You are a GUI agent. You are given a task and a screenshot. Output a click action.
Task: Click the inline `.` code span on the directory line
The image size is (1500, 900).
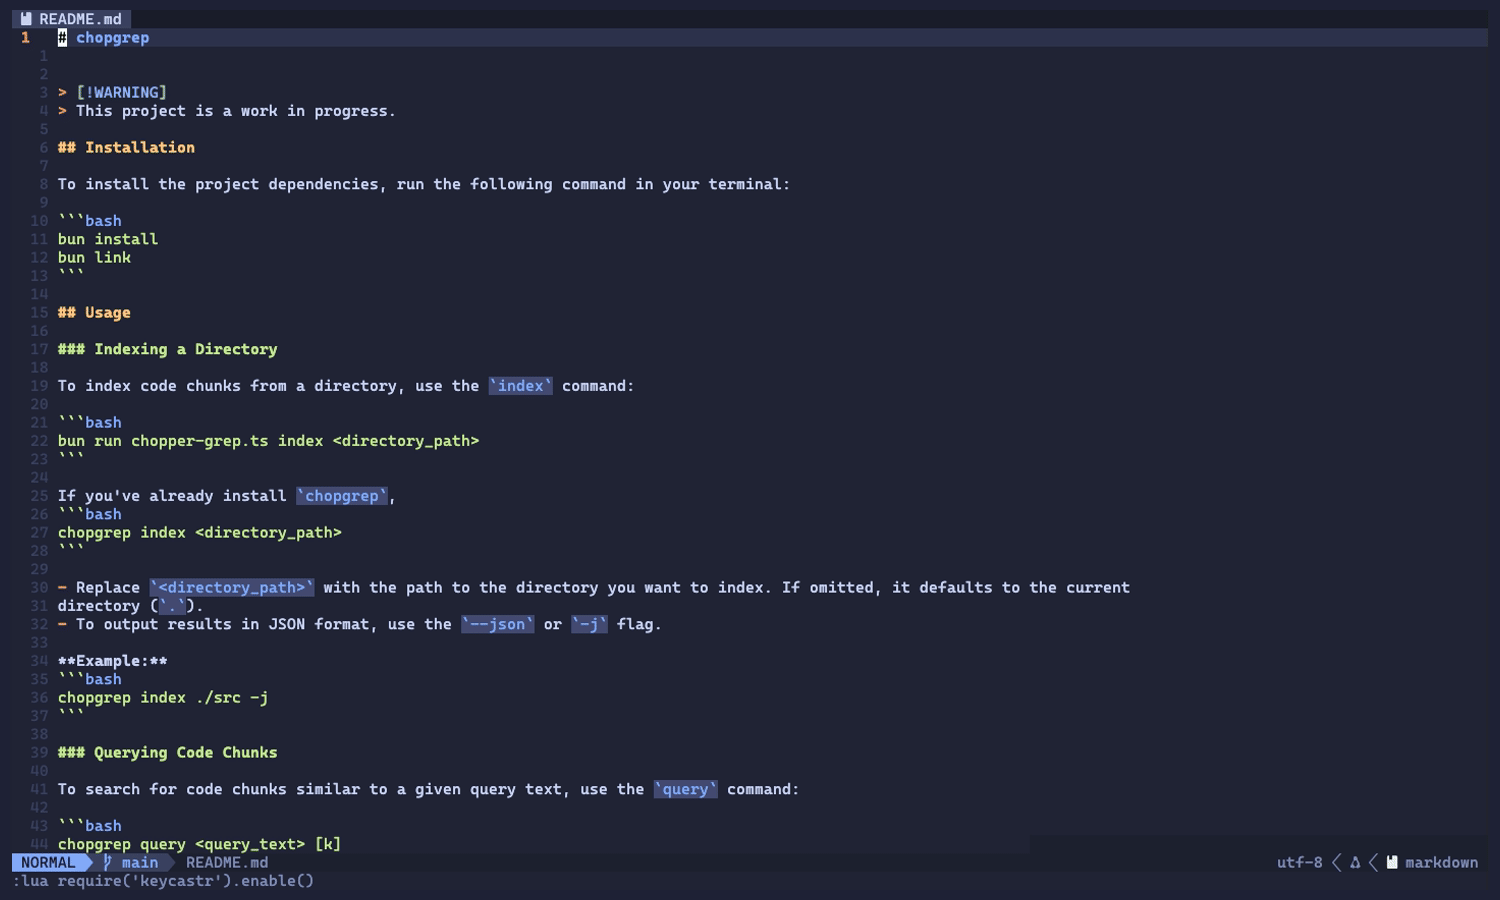[172, 606]
